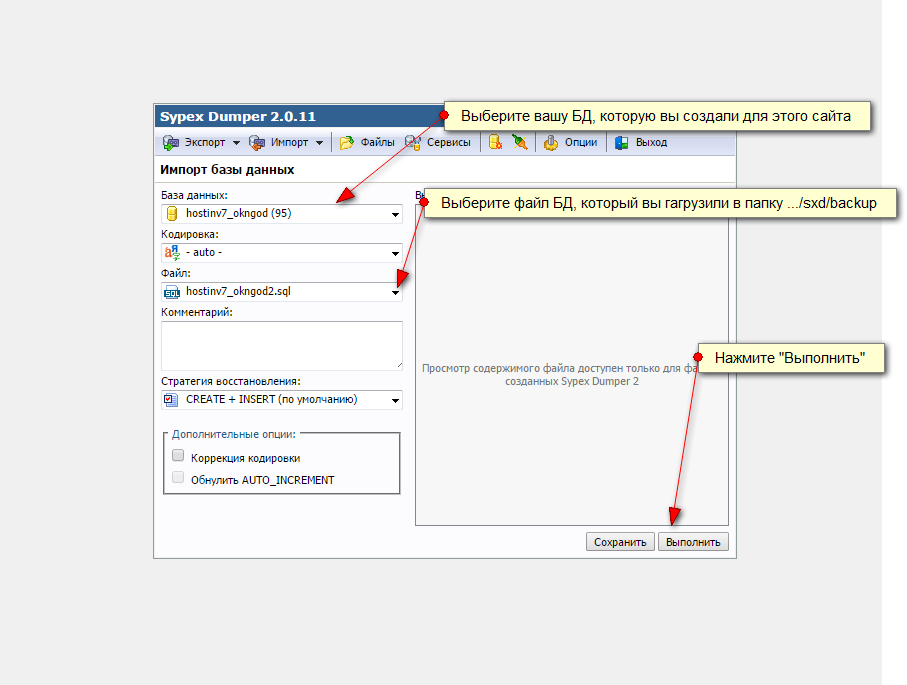Open Опции settings in toolbar
907x685 pixels.
coord(551,143)
